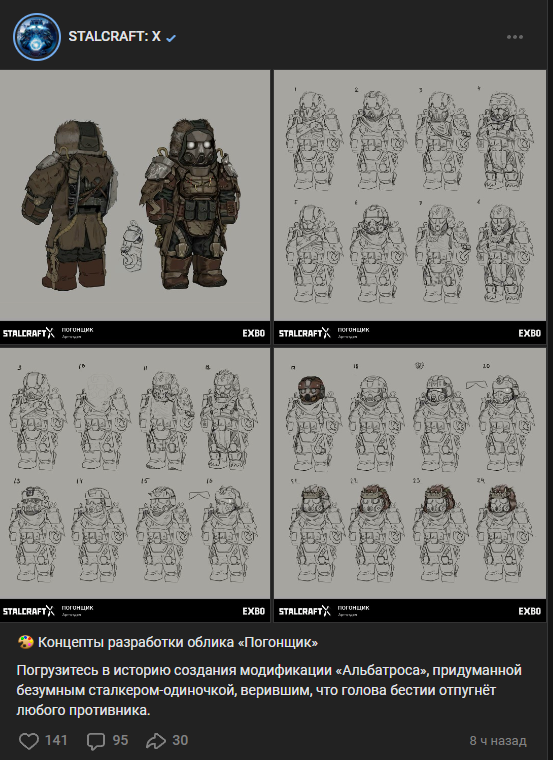Open the sketch sheet with brown-colored helmets
The image size is (553, 760).
[x=410, y=485]
